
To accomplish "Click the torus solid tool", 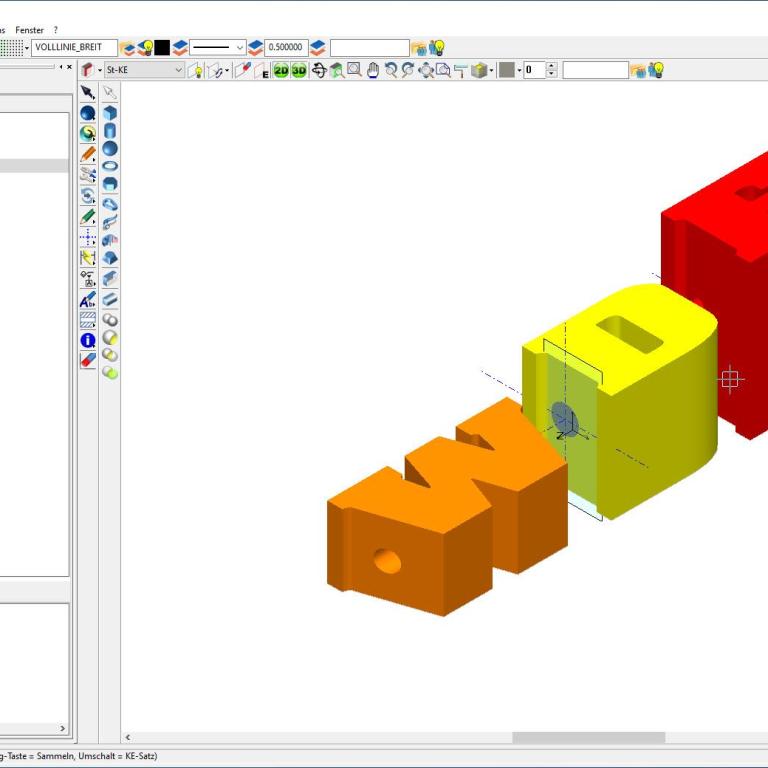I will click(x=110, y=166).
